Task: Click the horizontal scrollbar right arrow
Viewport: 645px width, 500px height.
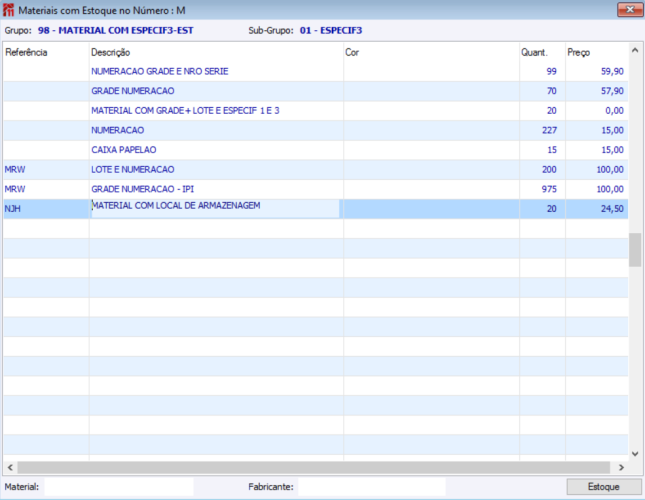Action: tap(621, 467)
